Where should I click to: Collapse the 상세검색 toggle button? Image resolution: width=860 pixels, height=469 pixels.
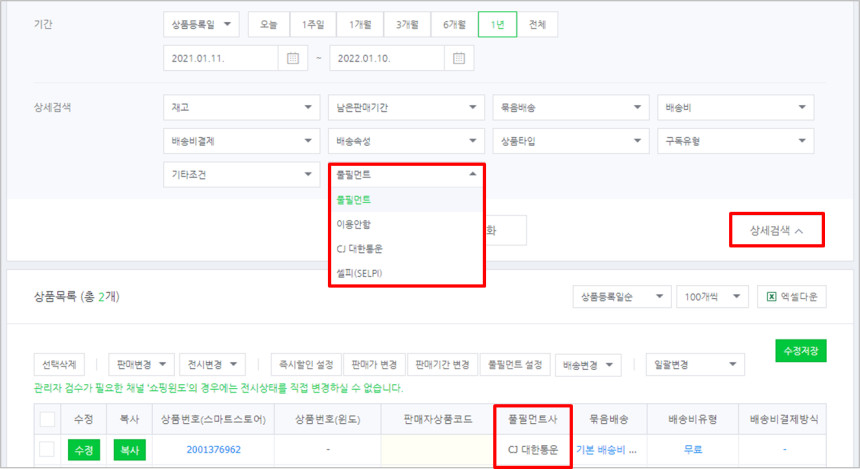[x=777, y=230]
